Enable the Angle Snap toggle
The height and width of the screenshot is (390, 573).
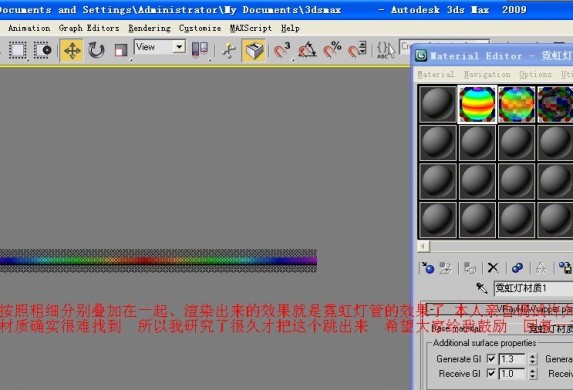[307, 50]
